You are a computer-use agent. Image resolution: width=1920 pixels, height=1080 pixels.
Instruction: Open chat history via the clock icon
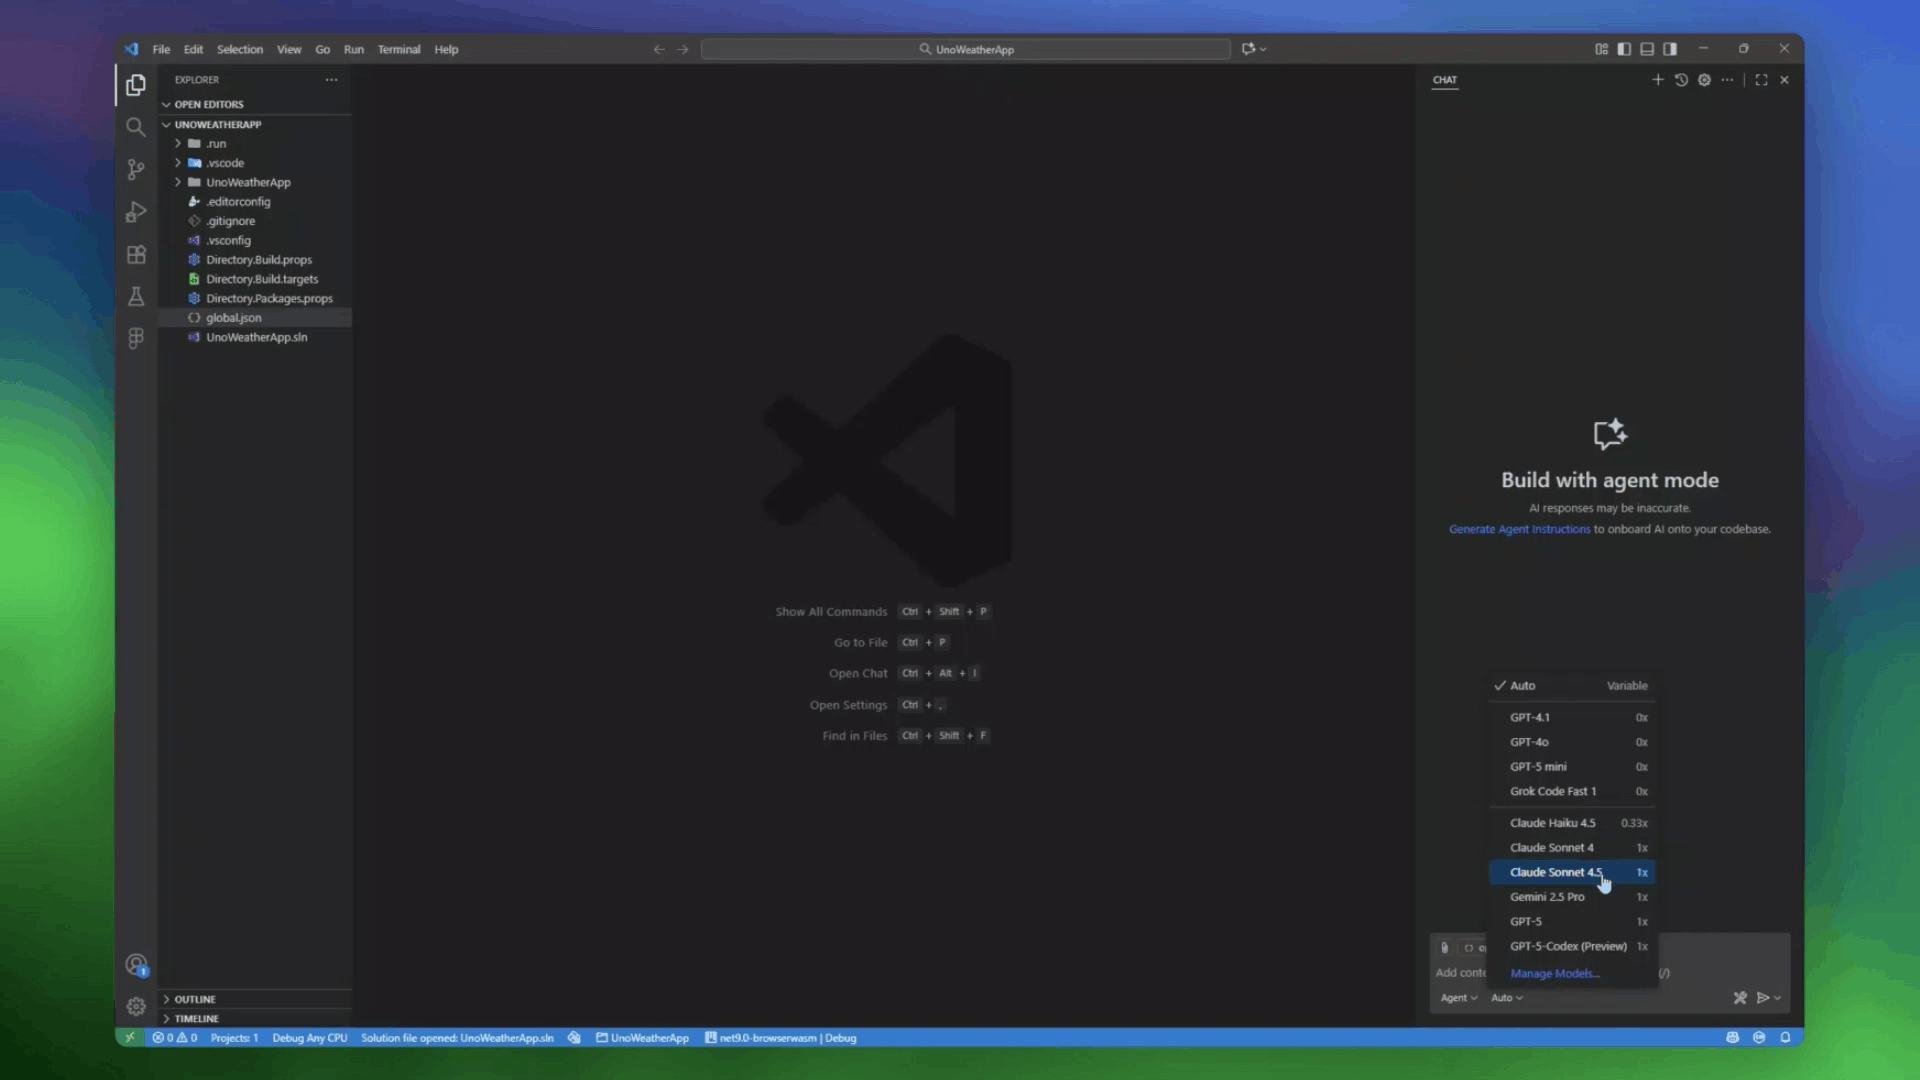click(1682, 80)
